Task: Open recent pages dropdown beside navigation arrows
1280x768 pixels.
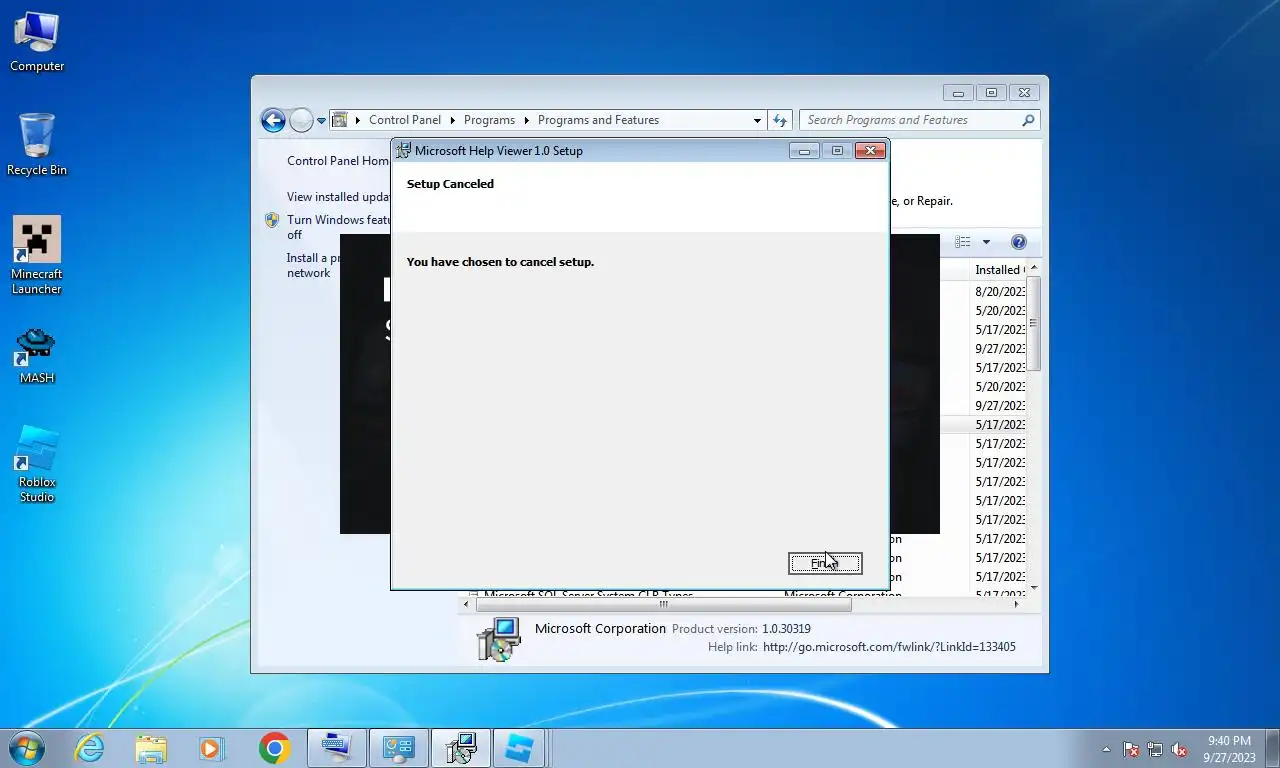Action: [322, 121]
